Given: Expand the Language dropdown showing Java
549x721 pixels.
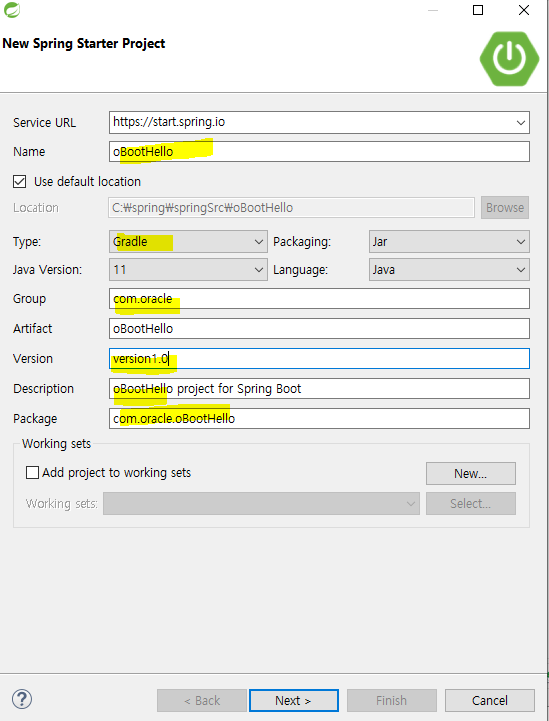Looking at the screenshot, I should tap(449, 269).
